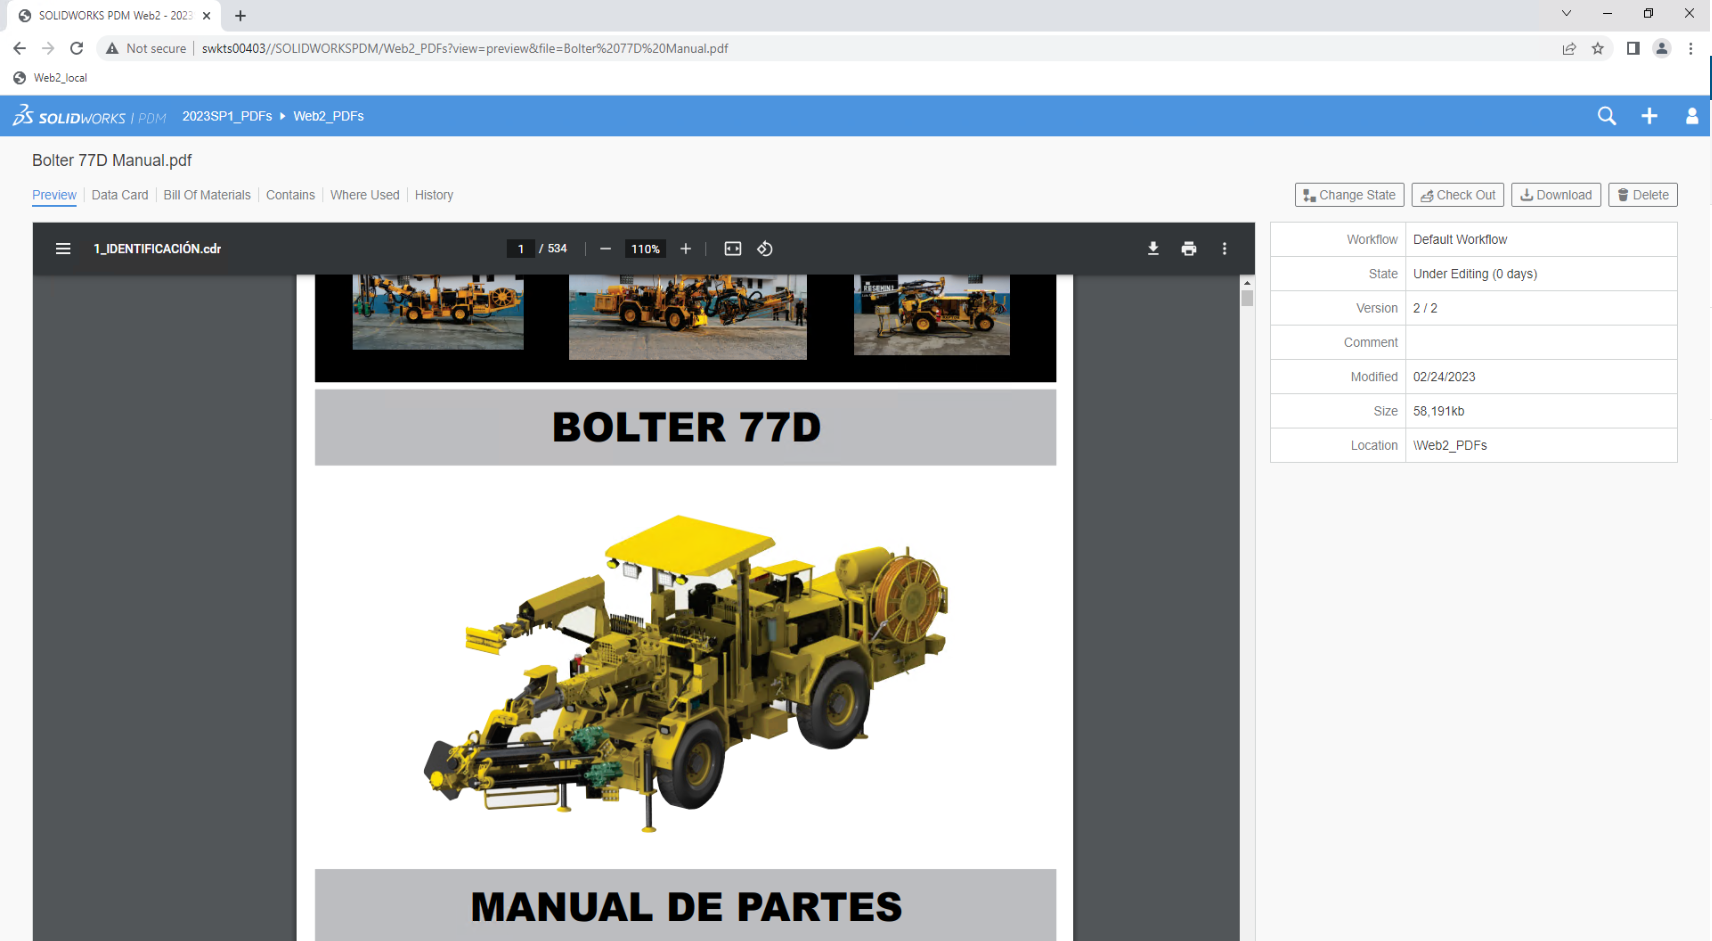1712x941 pixels.
Task: Open the History tab for the manual
Action: (434, 195)
